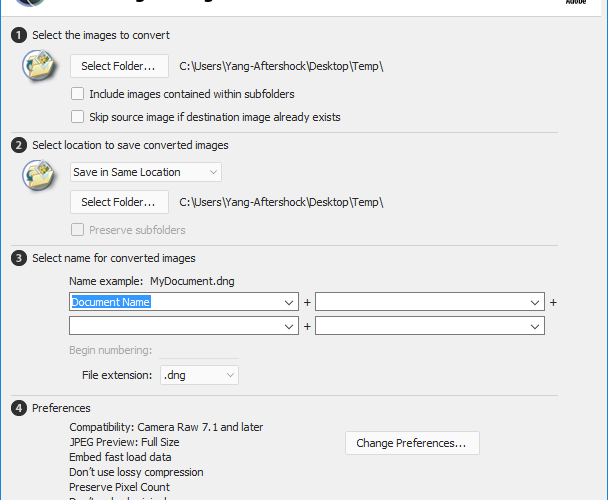Viewport: 608px width, 500px height.
Task: Click Compatibility: Camera Raw 7.1 and later
Action: pos(166,427)
